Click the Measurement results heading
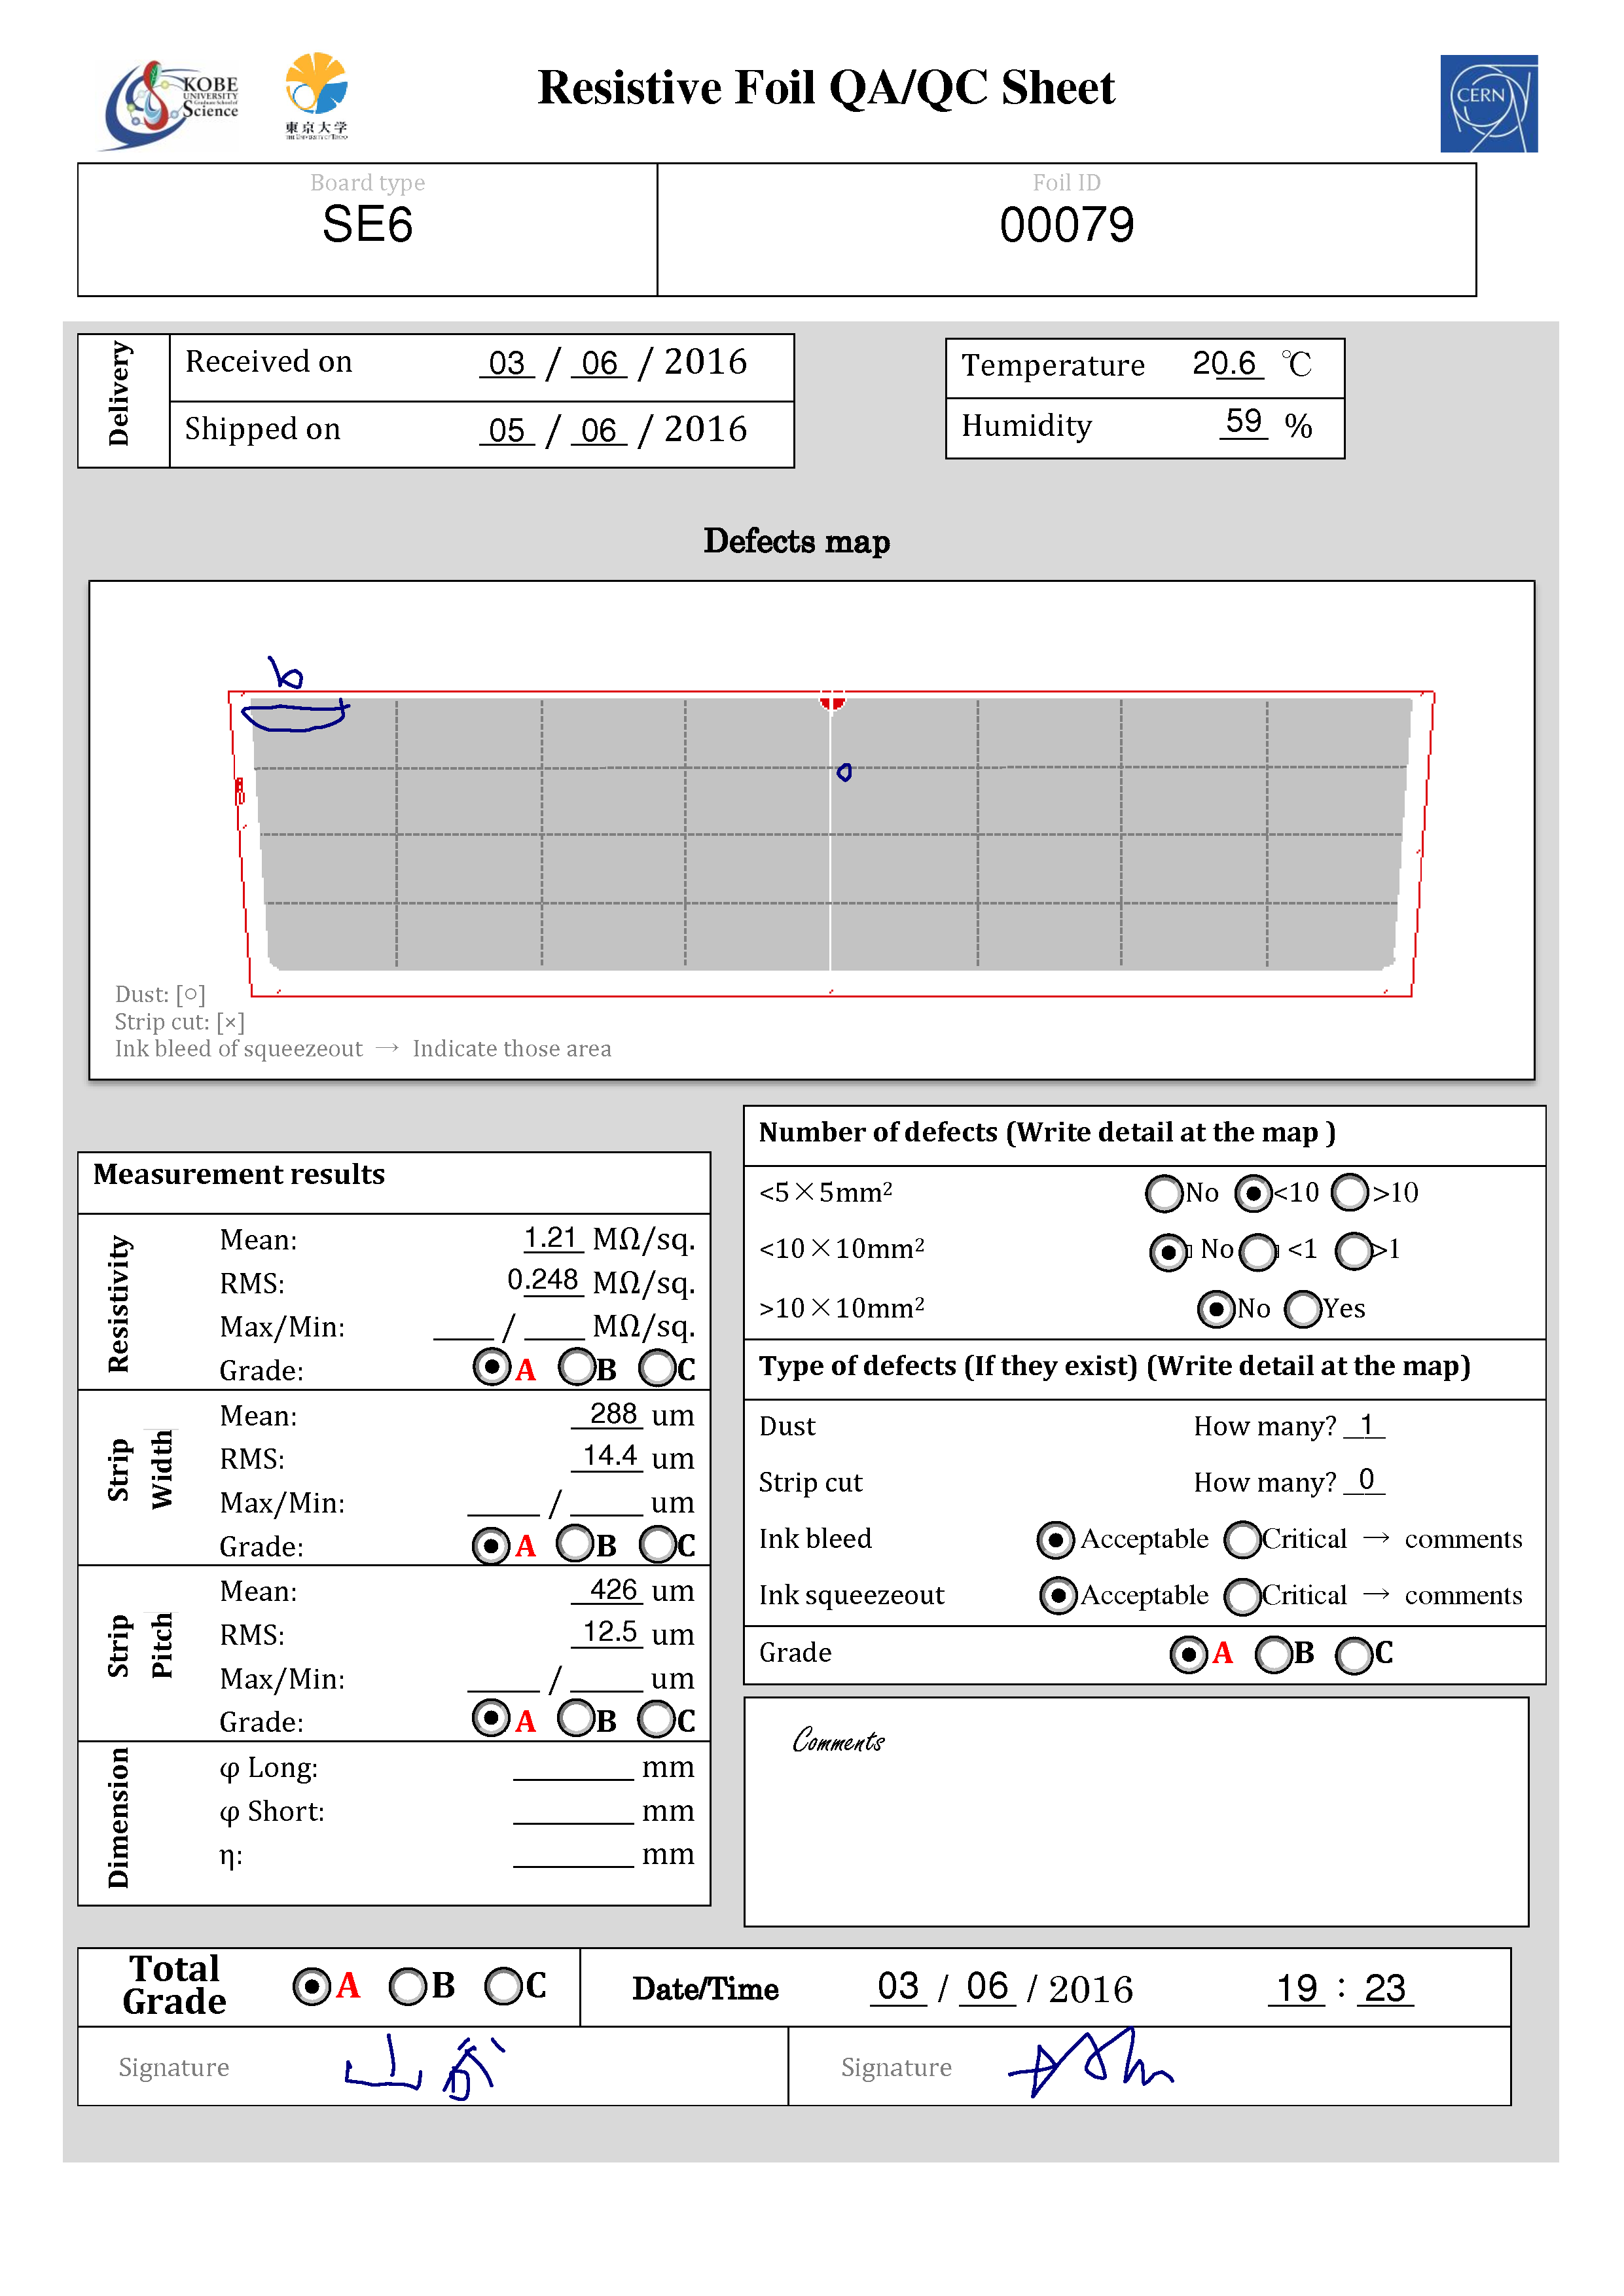The image size is (1624, 2296). 239,1174
